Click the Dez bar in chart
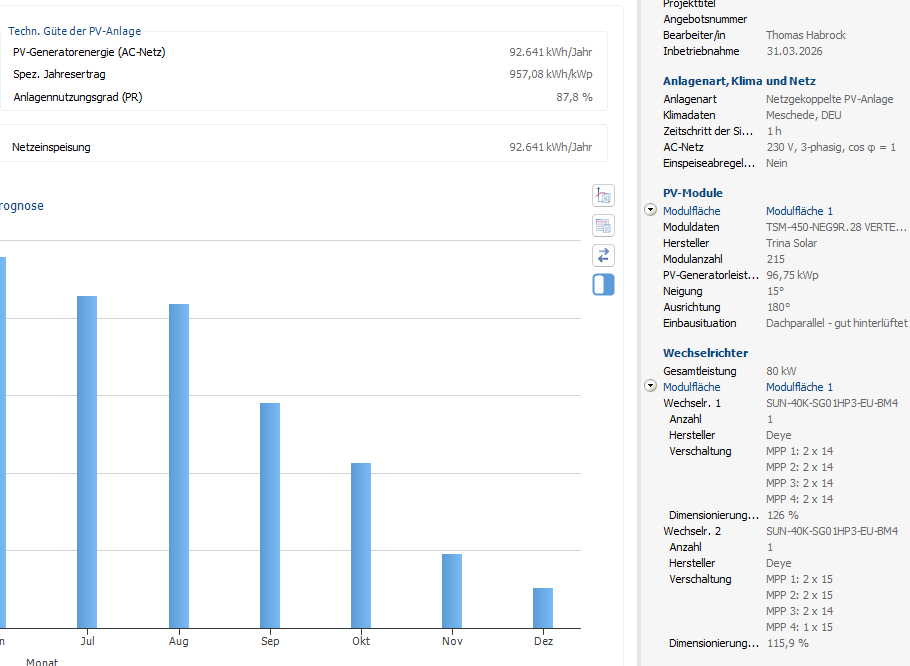 [x=543, y=607]
